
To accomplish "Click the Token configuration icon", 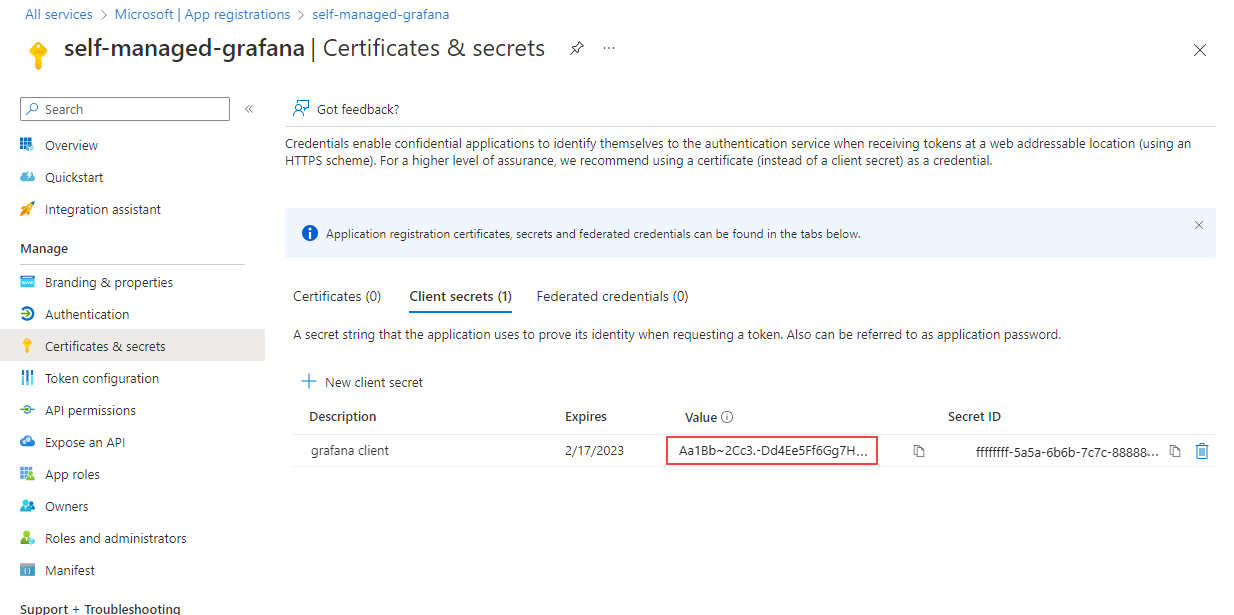I will 27,378.
